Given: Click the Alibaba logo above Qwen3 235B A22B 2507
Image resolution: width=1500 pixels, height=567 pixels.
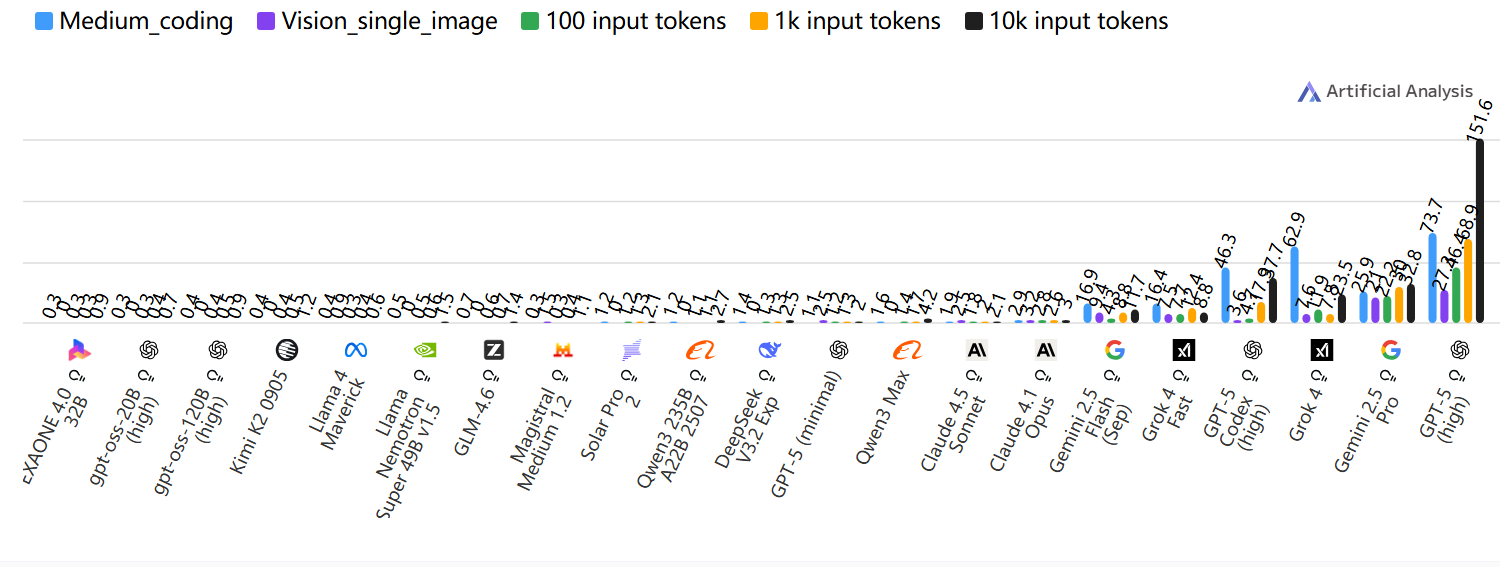Looking at the screenshot, I should (x=701, y=350).
